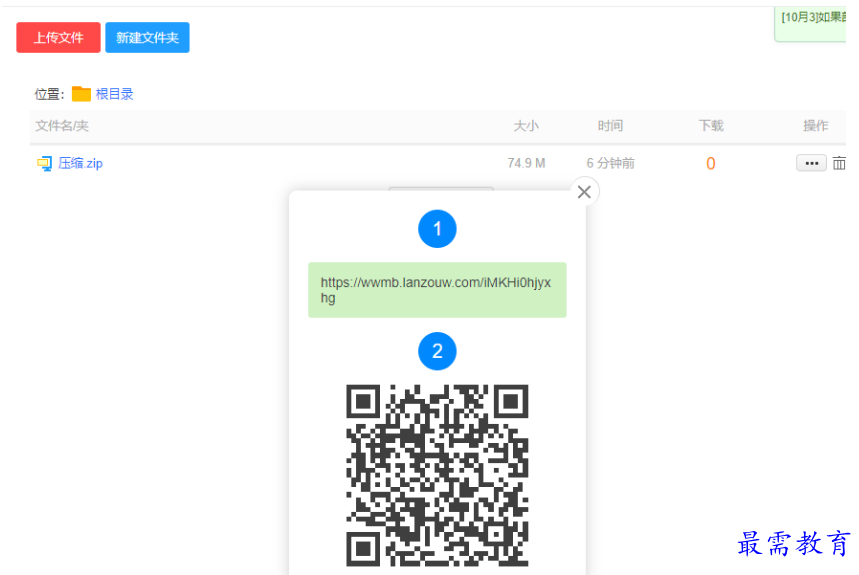Select the lanzouw share link text box
Viewport: 859px width, 575px height.
[437, 290]
